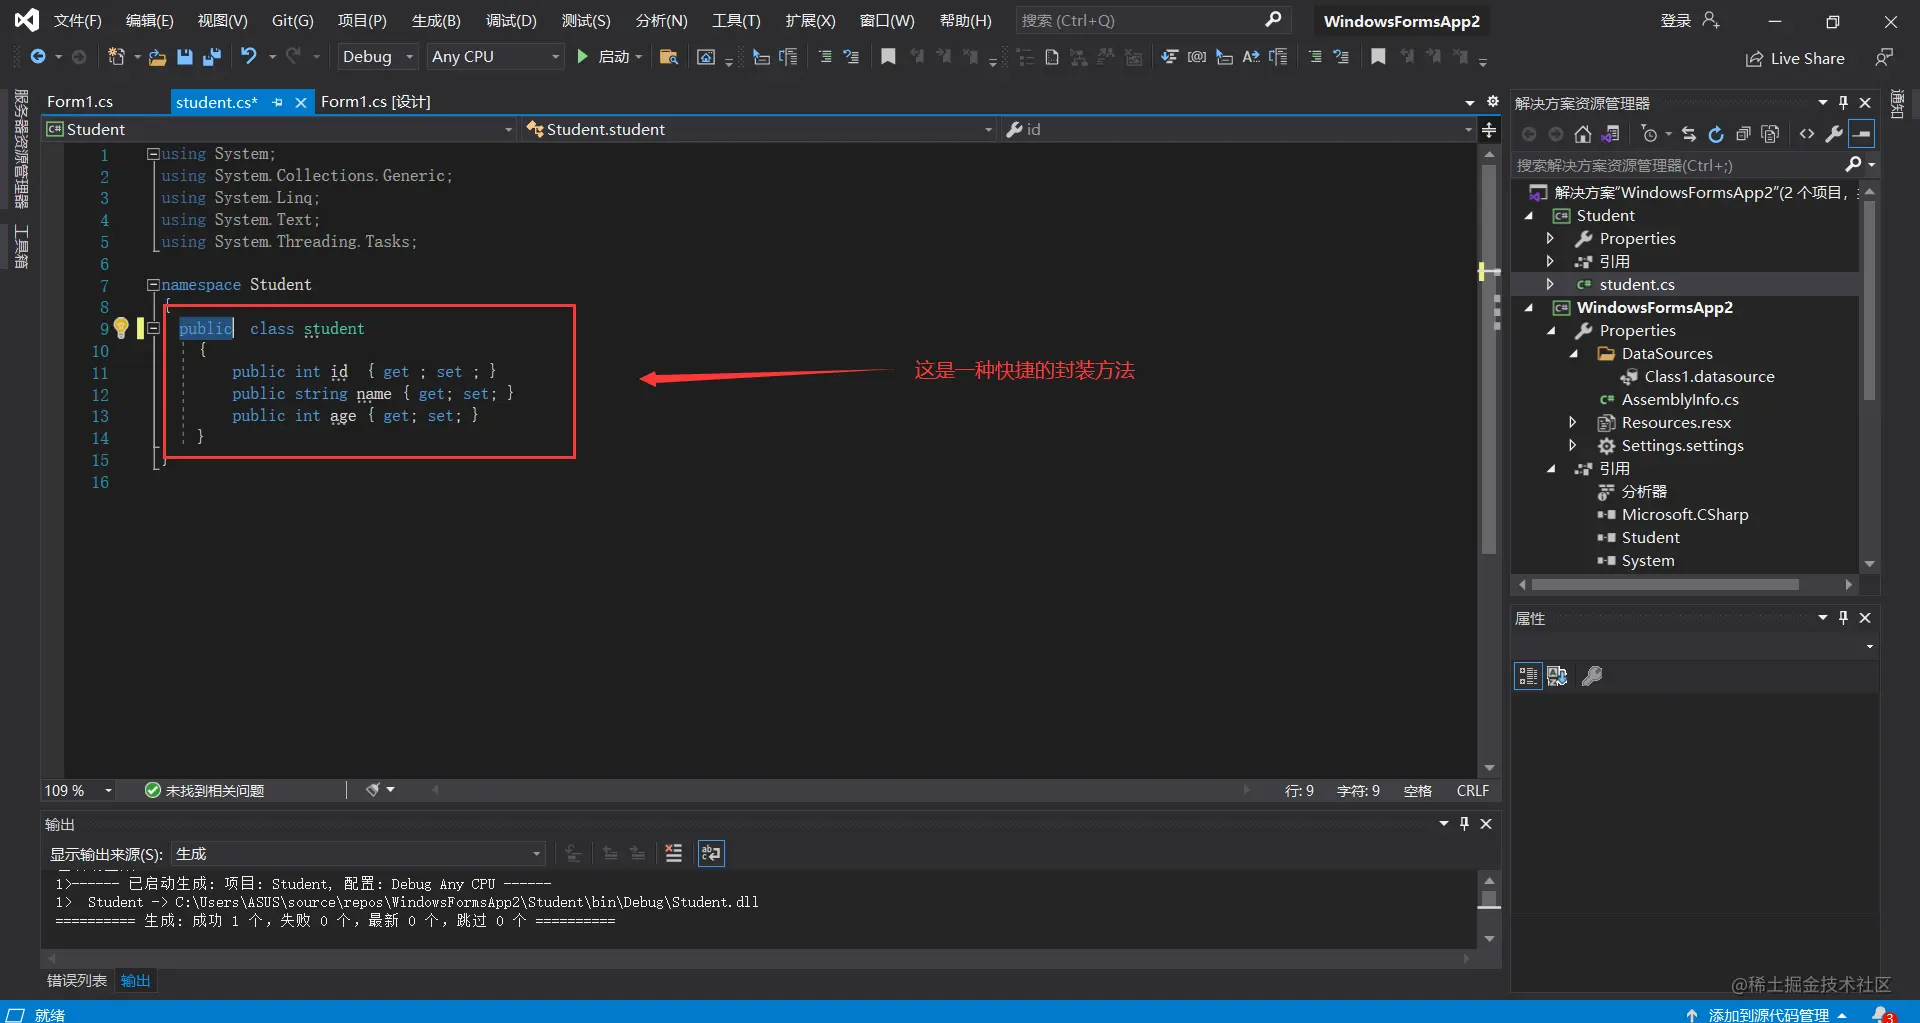Refresh Solution Explorer with the refresh icon

[x=1716, y=134]
